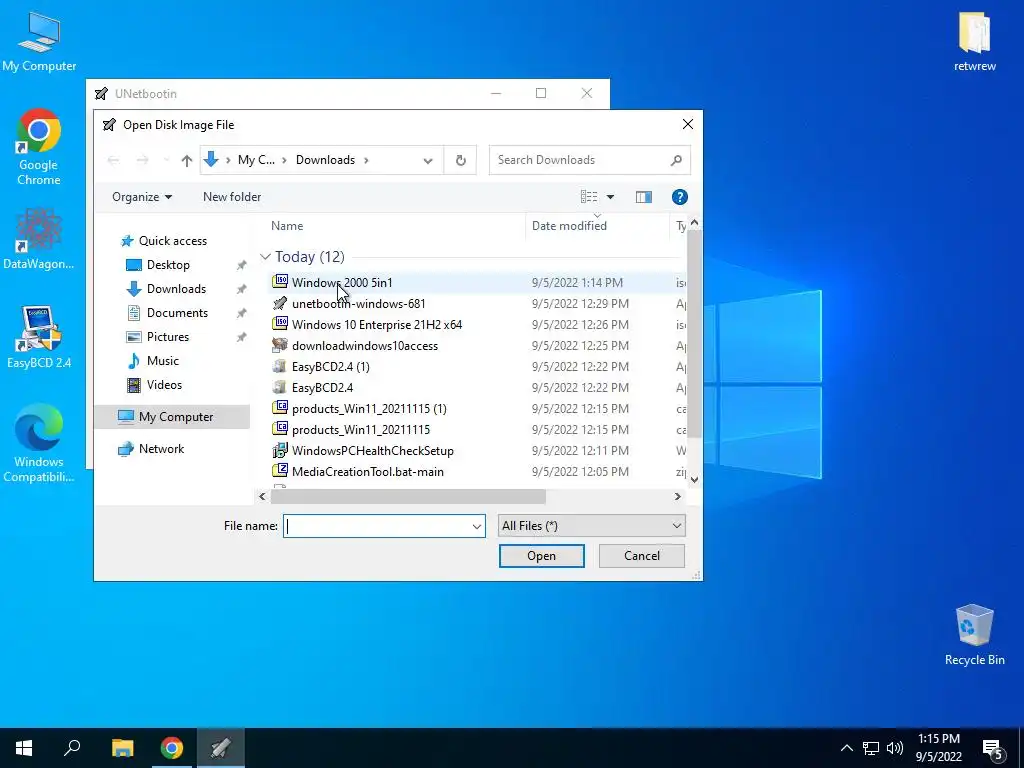
Task: Select MediaCreationTool.bat-main zip file
Action: coord(477,472)
